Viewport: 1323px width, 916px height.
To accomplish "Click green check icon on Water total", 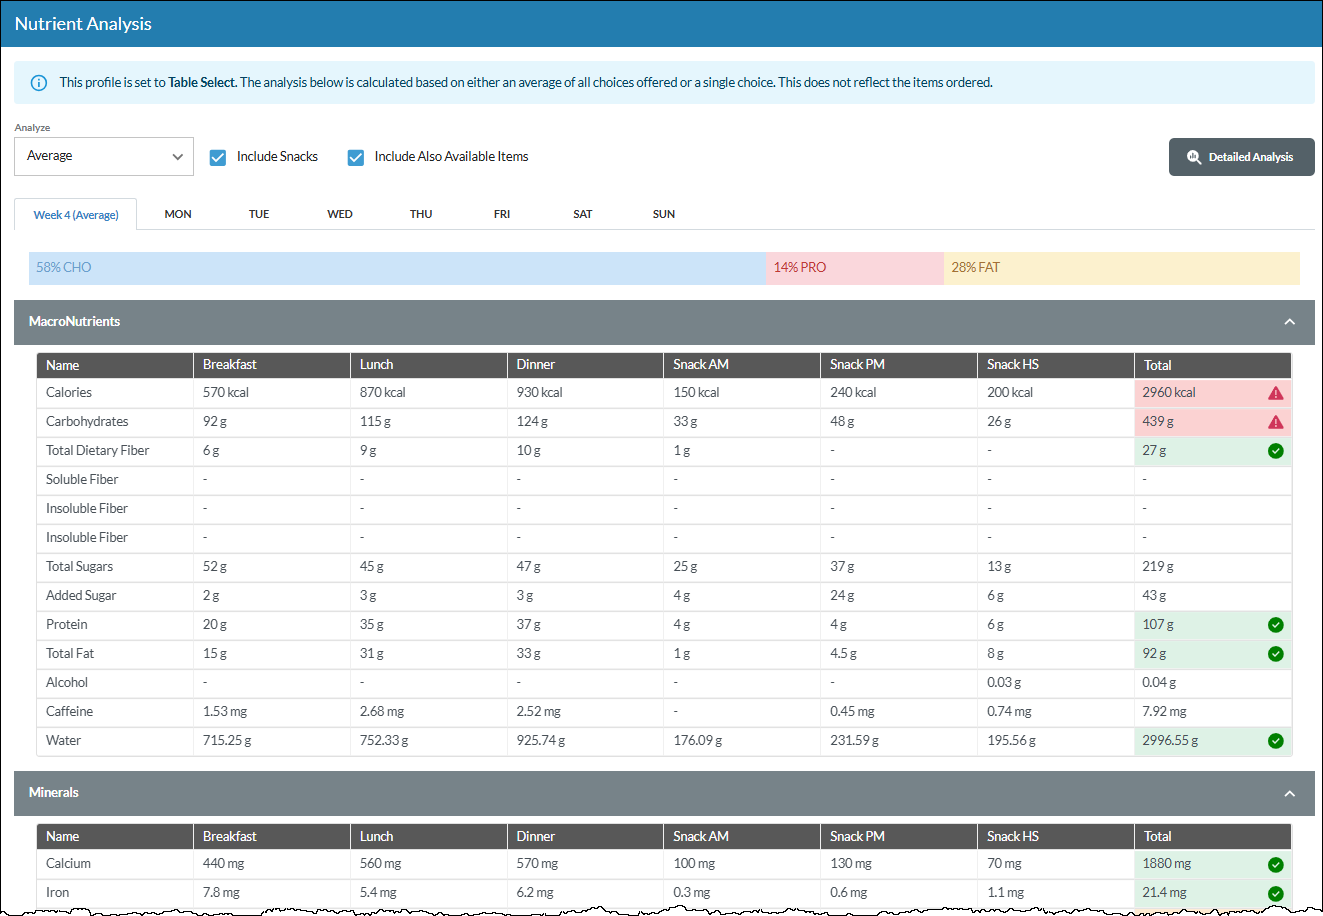I will [x=1276, y=741].
